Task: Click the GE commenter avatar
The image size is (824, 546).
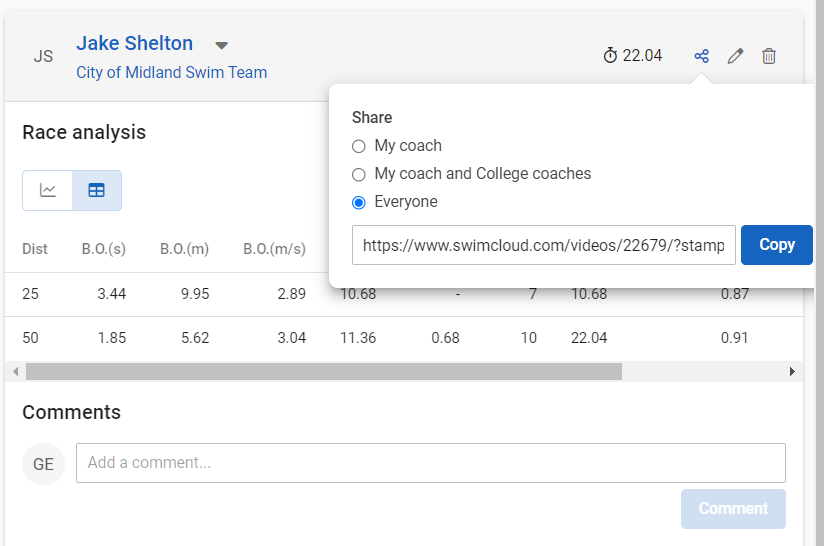Action: pos(44,464)
